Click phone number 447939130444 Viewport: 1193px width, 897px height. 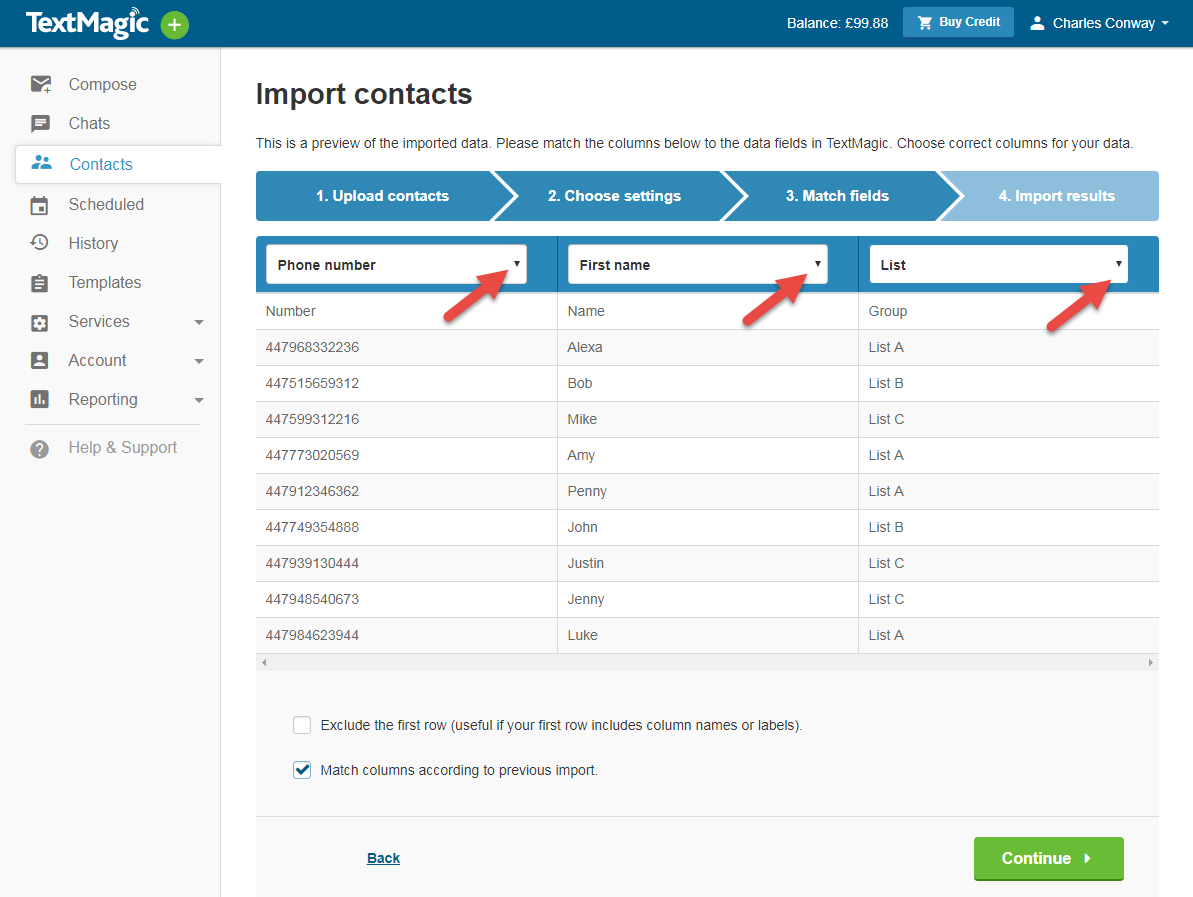tap(312, 564)
